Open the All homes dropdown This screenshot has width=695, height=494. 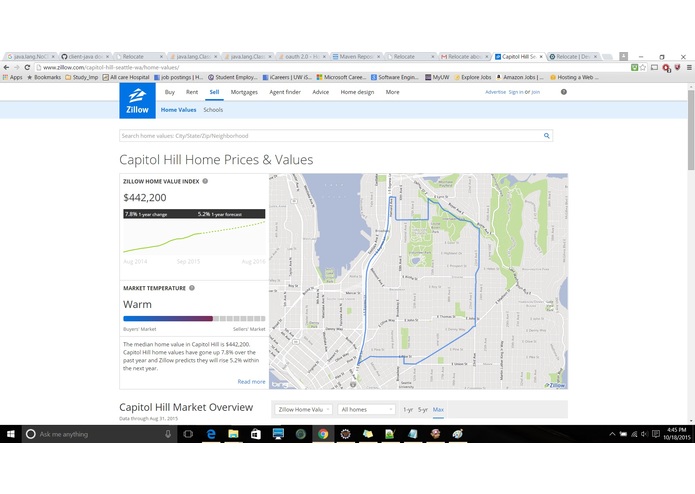[x=367, y=409]
